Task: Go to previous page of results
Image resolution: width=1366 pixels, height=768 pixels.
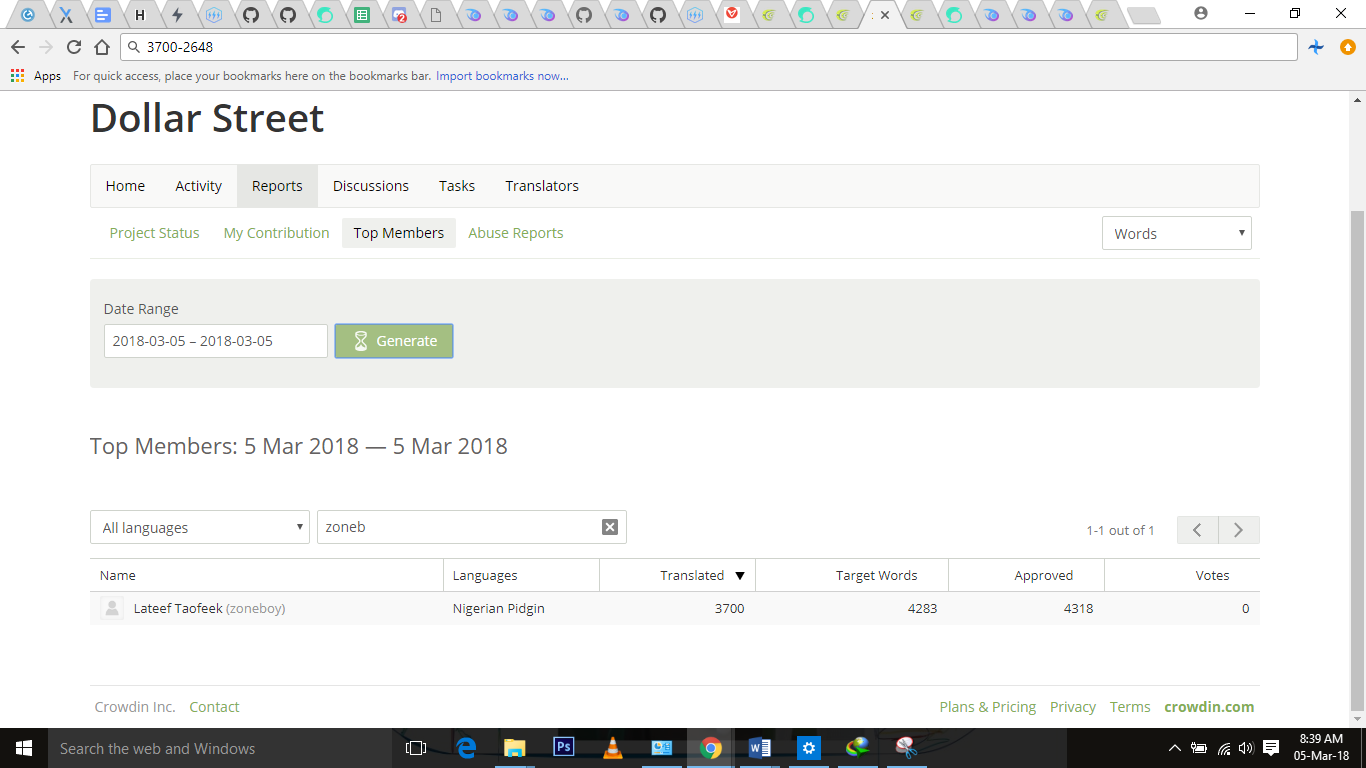Action: [1197, 530]
